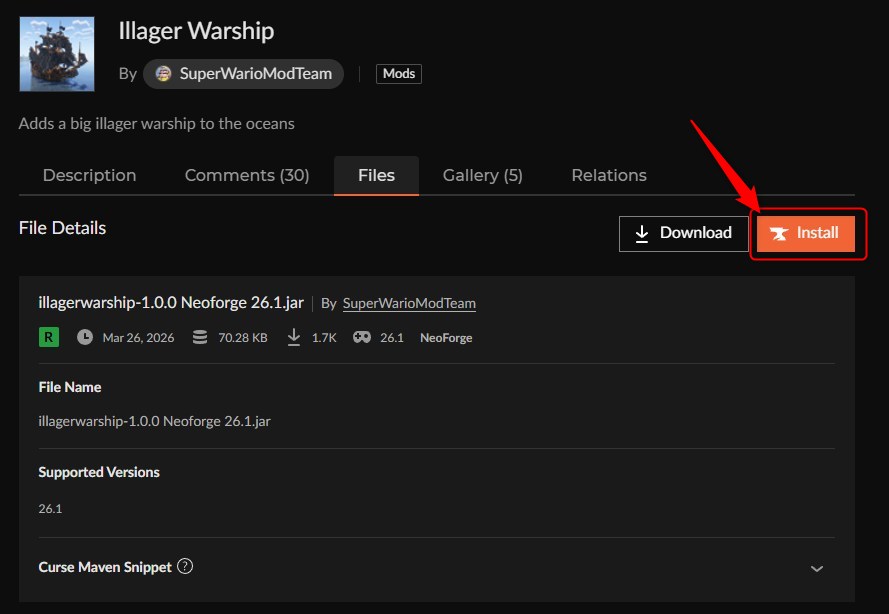Switch to the Description tab
The height and width of the screenshot is (614, 889).
[89, 175]
